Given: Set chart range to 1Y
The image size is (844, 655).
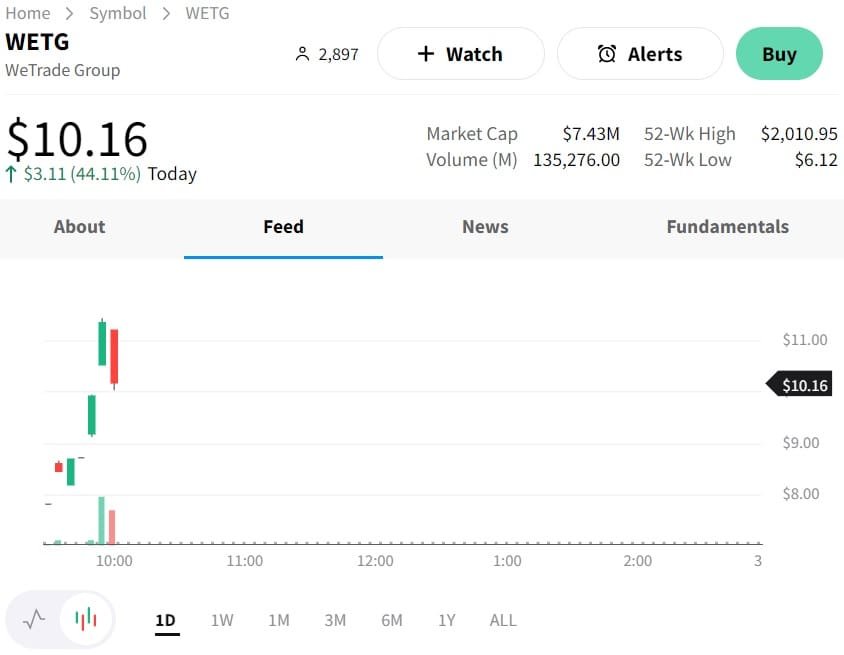Looking at the screenshot, I should (447, 620).
